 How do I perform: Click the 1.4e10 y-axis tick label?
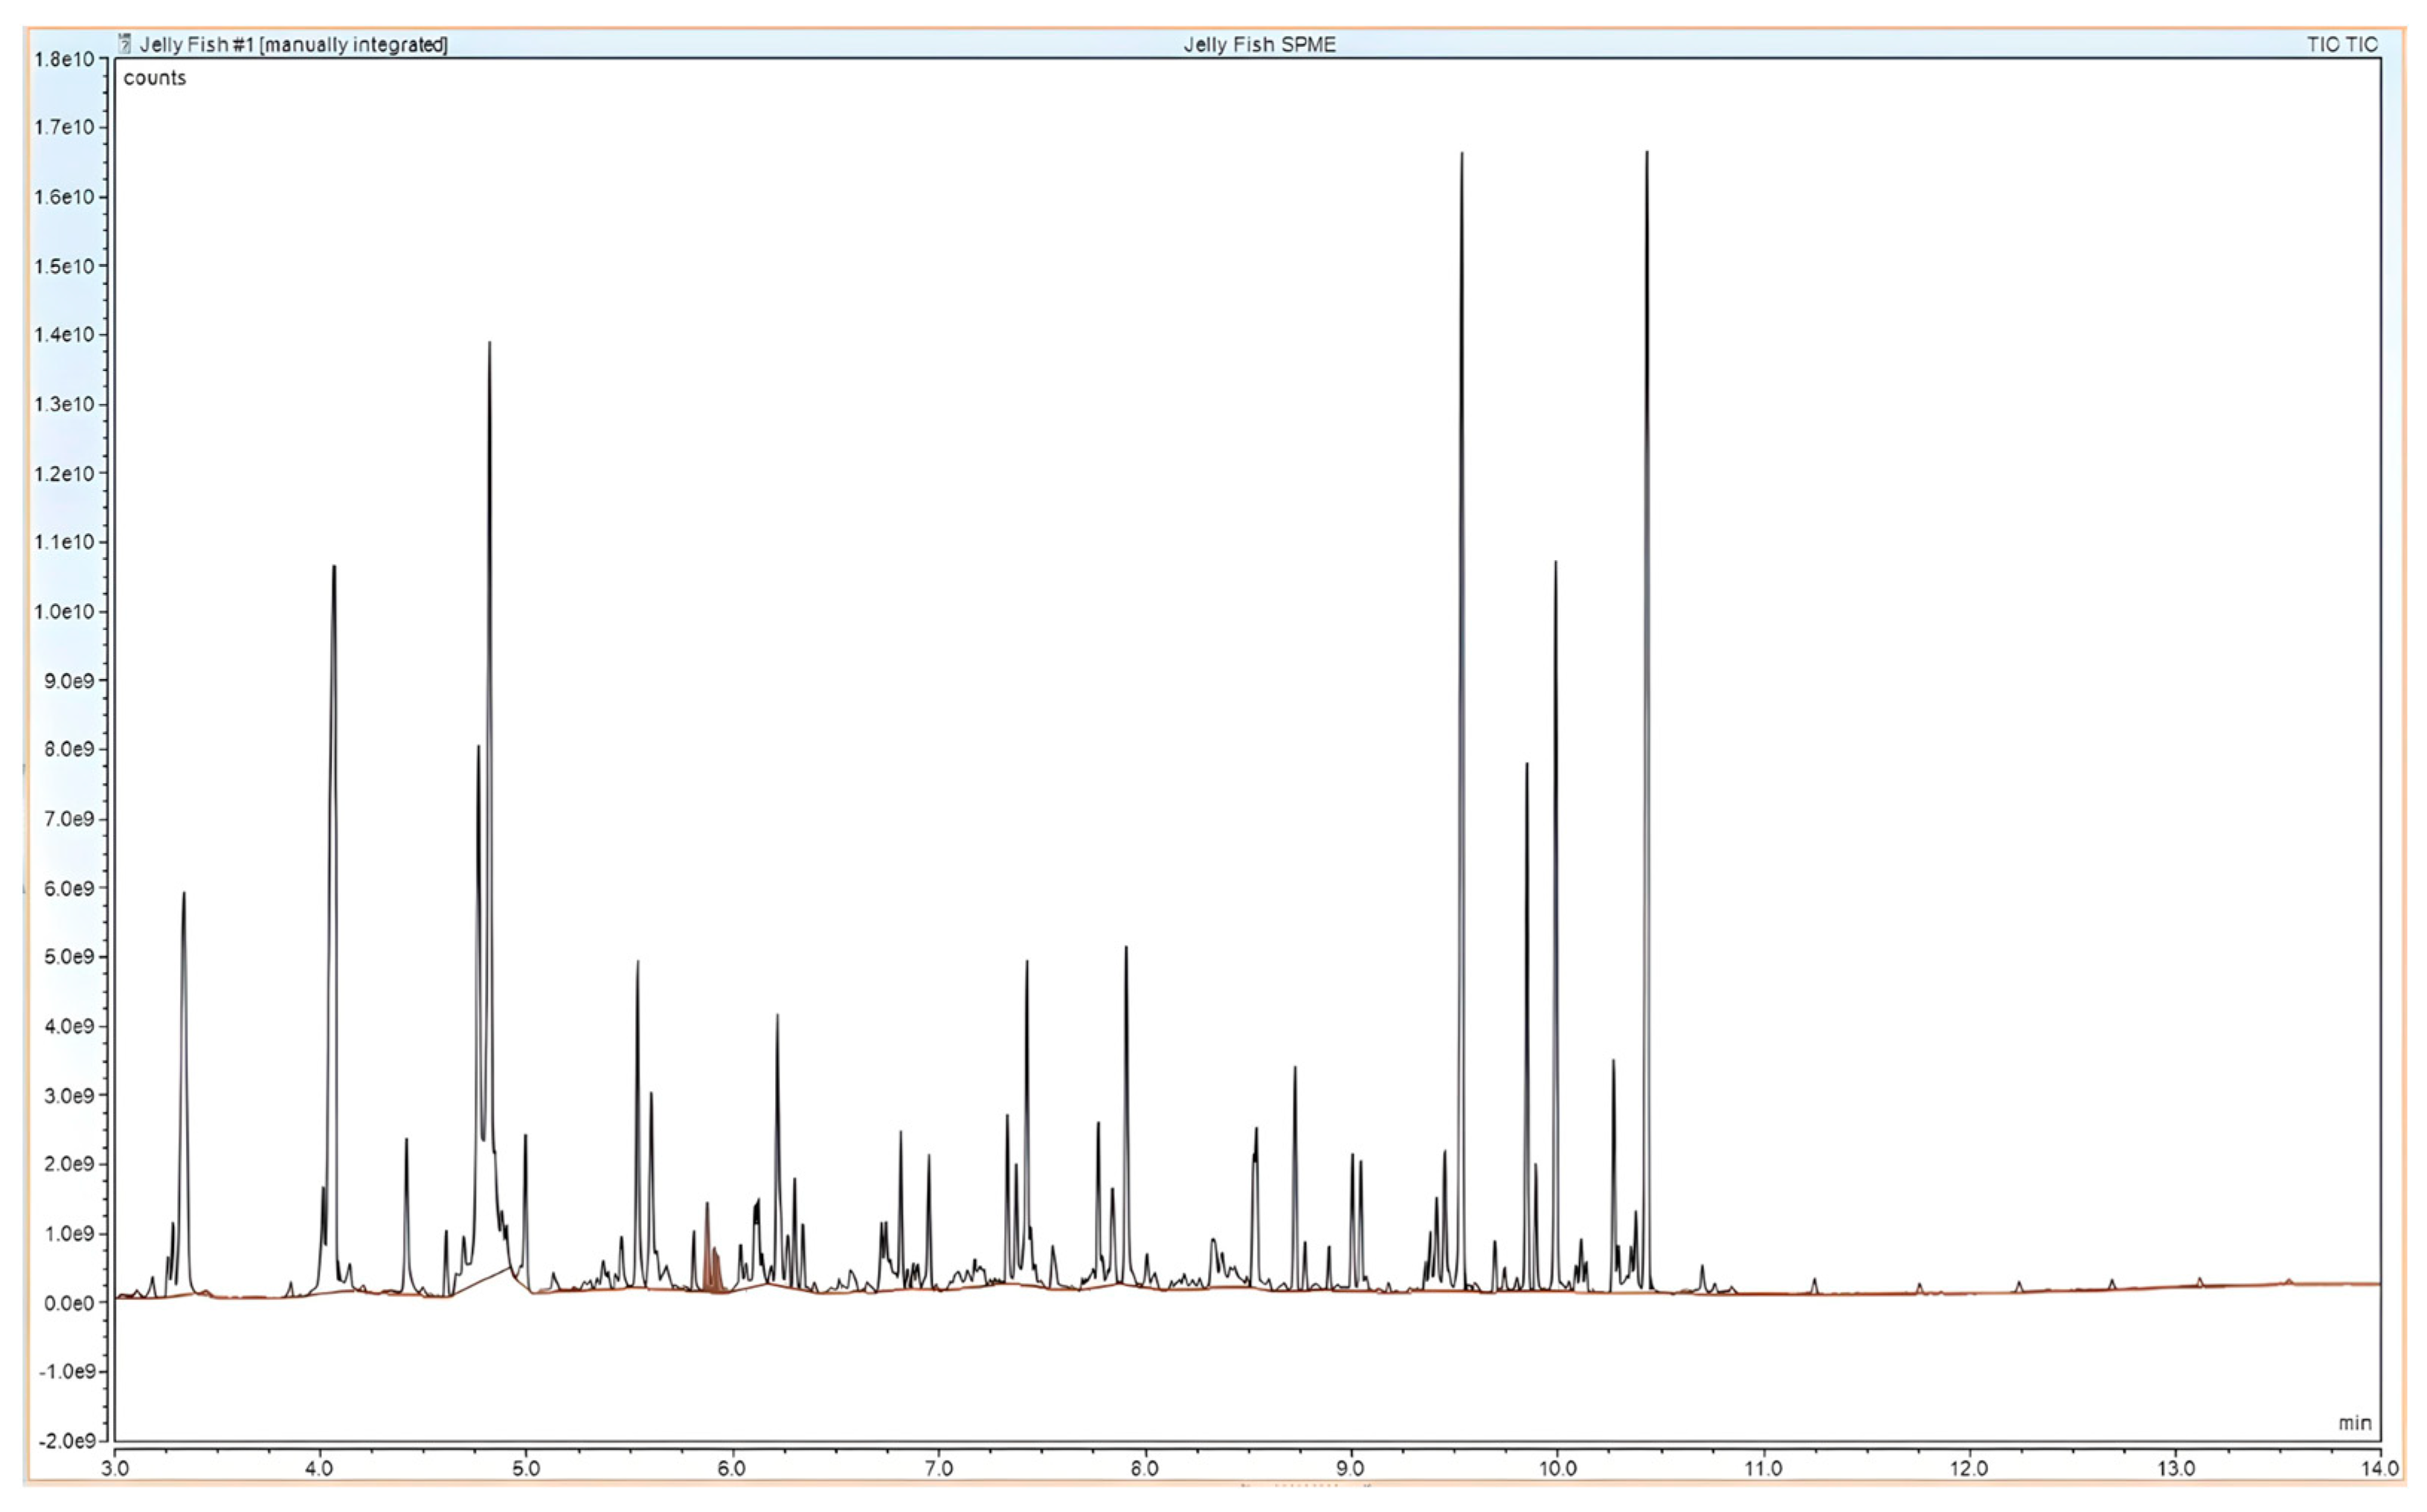[64, 334]
